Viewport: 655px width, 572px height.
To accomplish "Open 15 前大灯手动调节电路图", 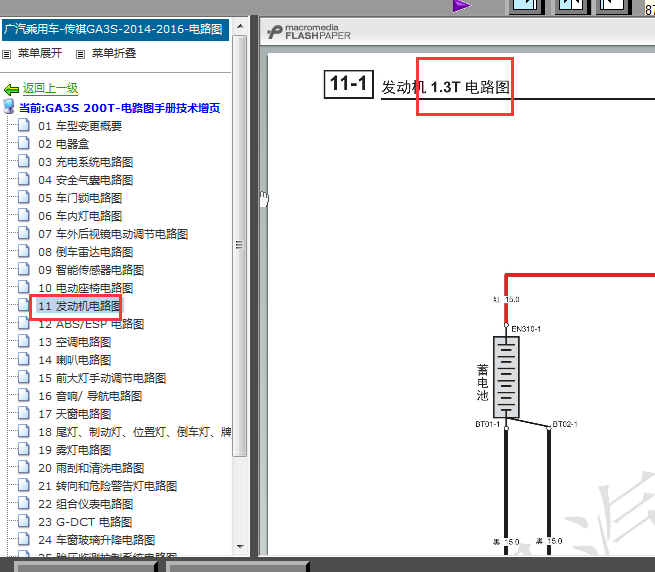I will point(102,378).
